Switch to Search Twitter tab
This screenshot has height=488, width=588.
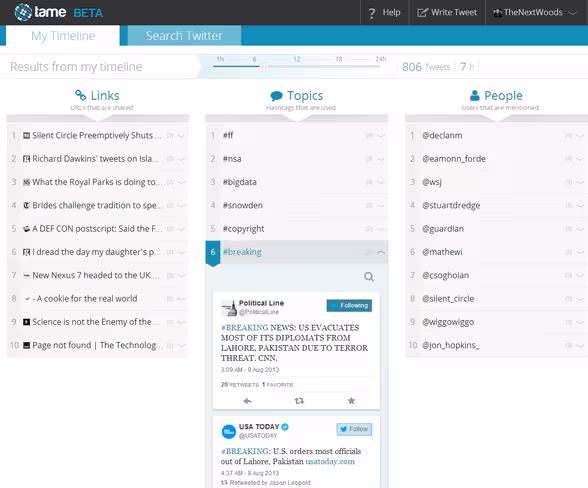(184, 36)
